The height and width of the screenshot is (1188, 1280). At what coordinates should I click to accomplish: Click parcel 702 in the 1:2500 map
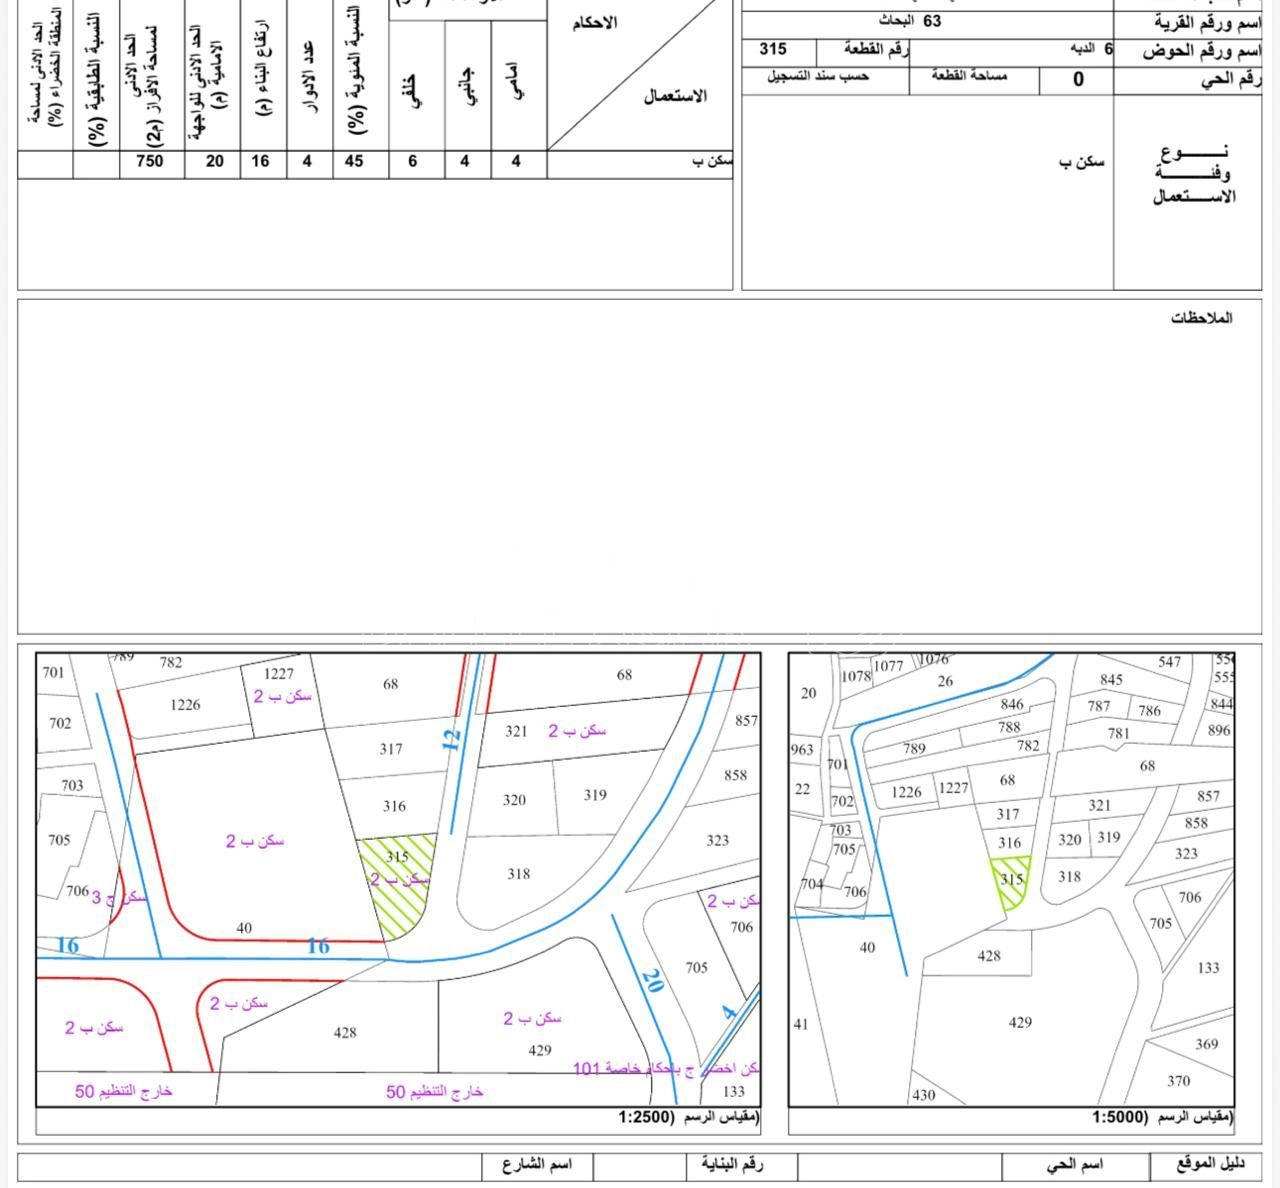pos(60,723)
